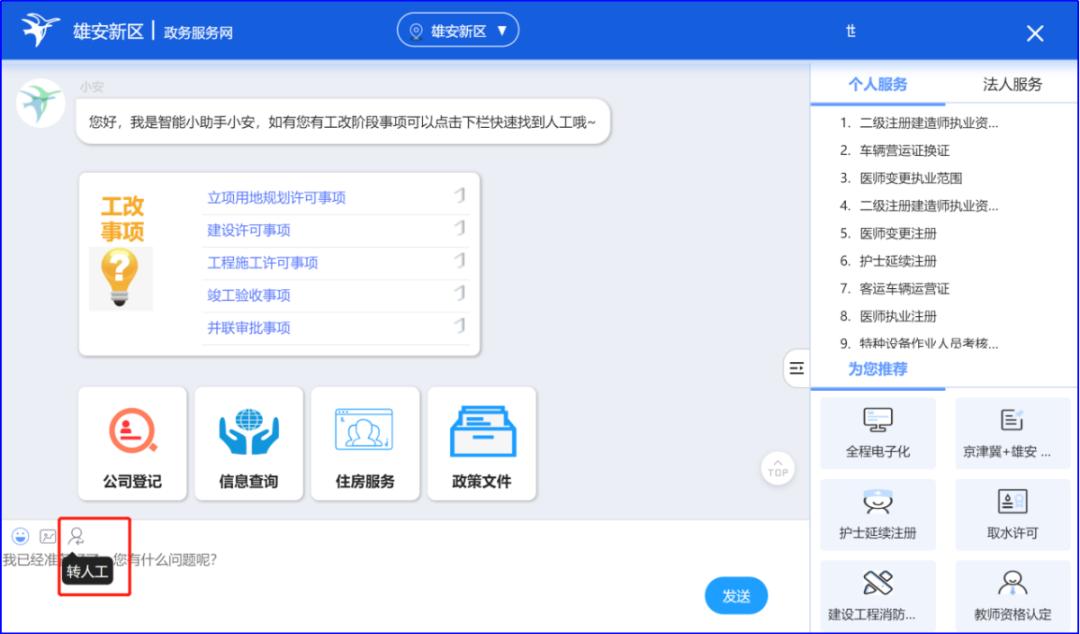Image resolution: width=1080 pixels, height=634 pixels.
Task: Open the 雄安新区 region selector dropdown
Action: [x=458, y=29]
